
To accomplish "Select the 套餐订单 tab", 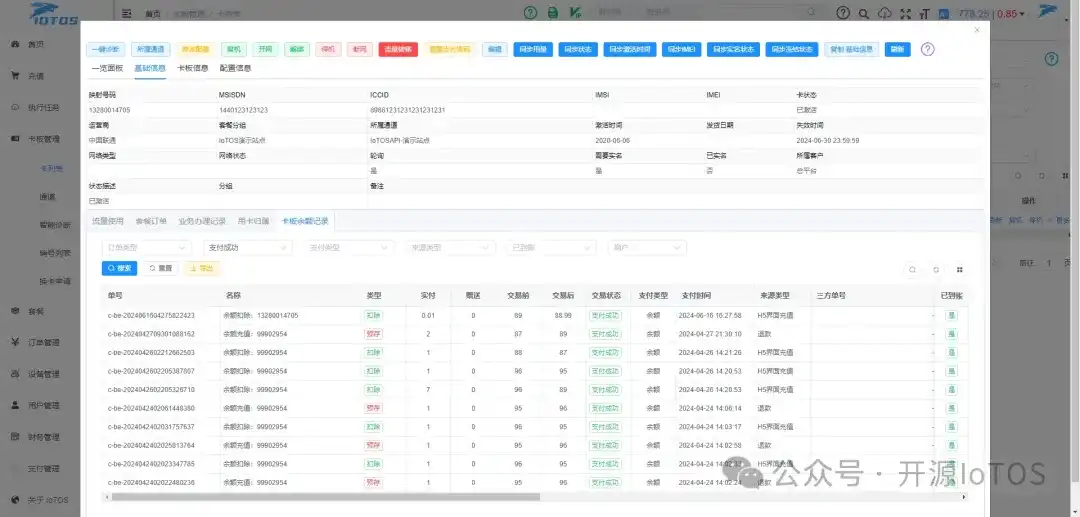I will point(150,220).
